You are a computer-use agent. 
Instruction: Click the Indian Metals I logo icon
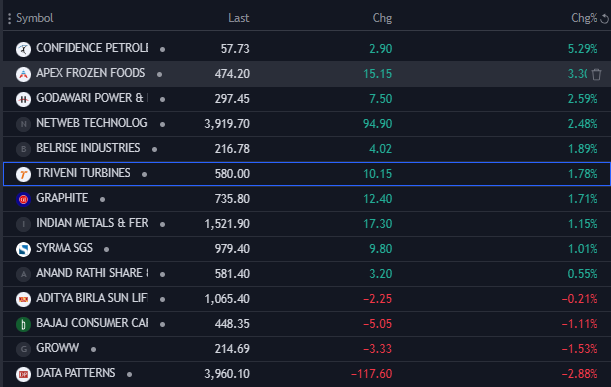(23, 224)
